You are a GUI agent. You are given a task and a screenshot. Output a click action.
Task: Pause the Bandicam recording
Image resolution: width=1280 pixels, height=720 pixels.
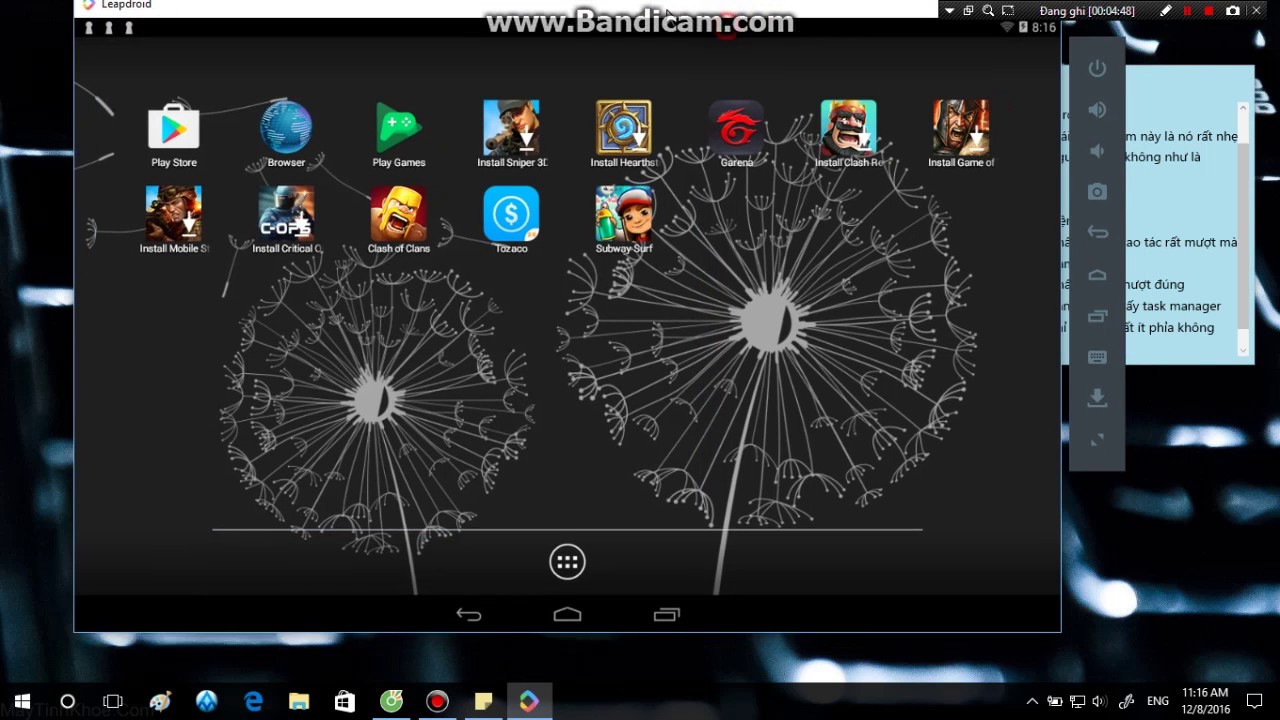pos(1188,11)
